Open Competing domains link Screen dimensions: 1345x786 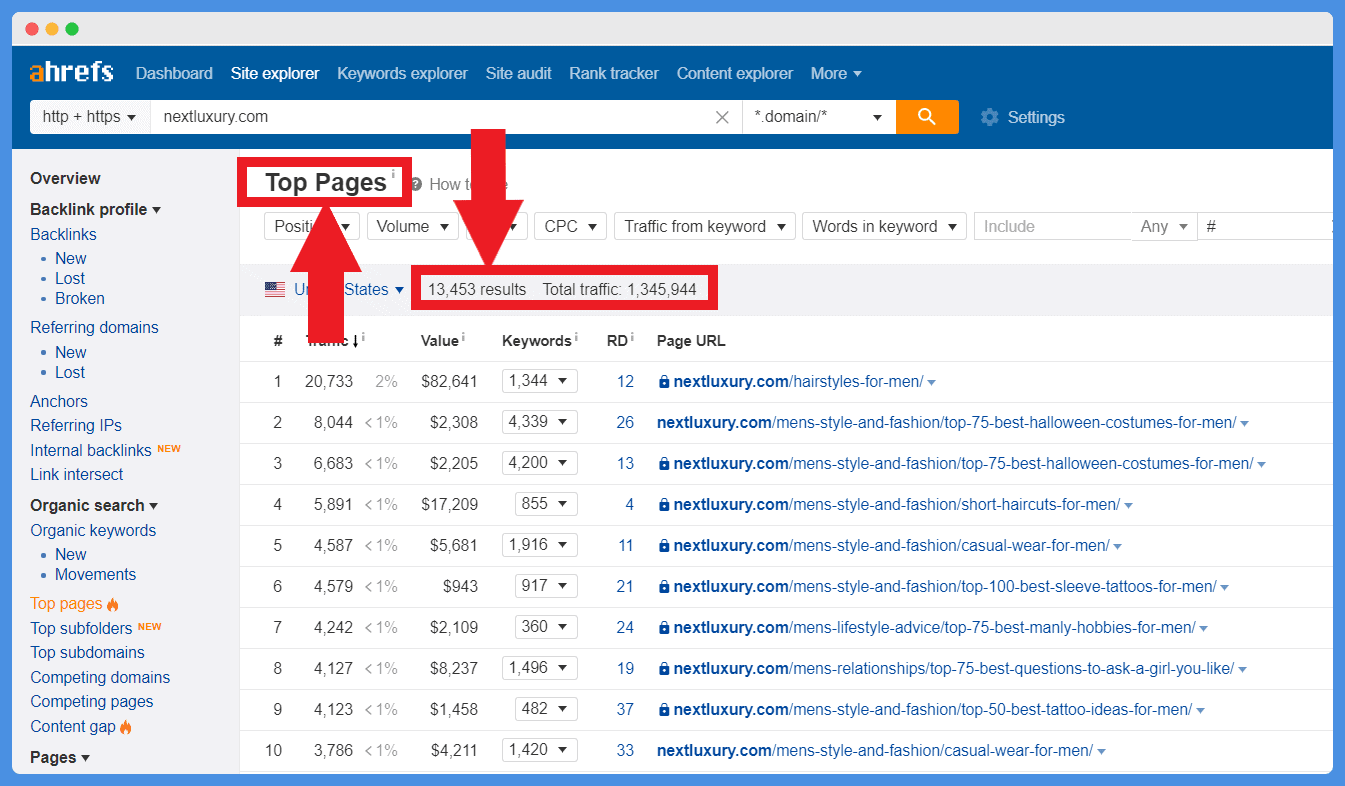point(100,677)
